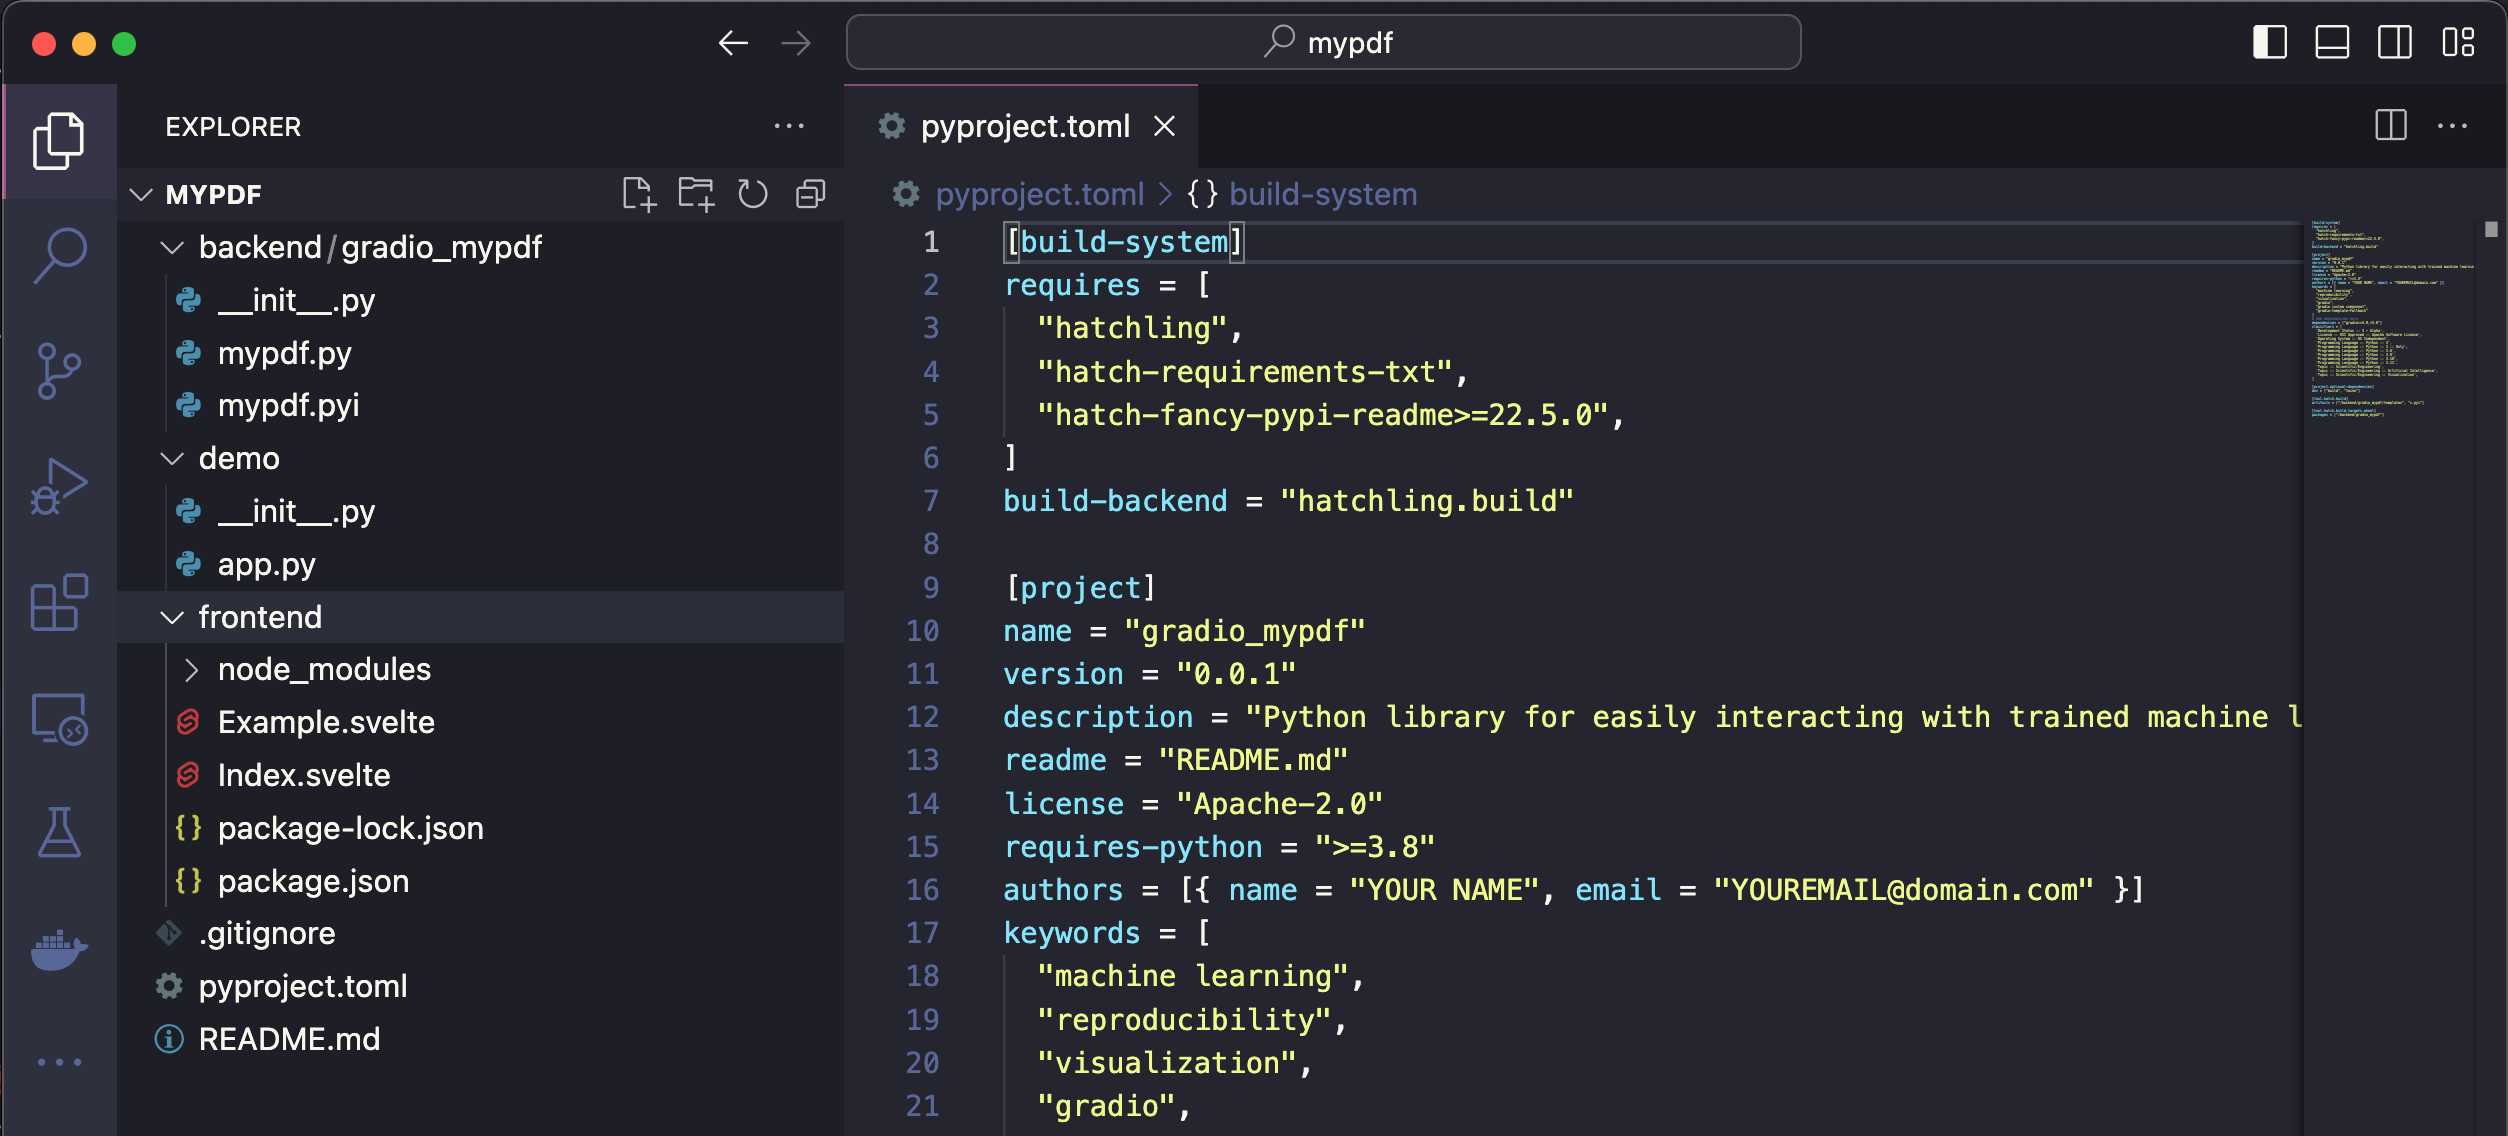Click the mypdf command center search box
The height and width of the screenshot is (1136, 2508).
[x=1323, y=42]
